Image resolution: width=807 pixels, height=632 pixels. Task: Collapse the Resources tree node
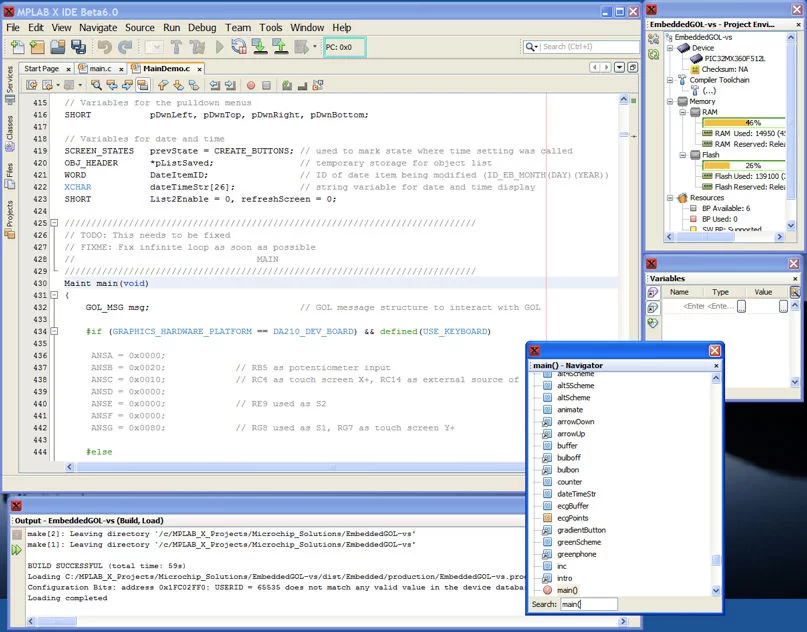(x=670, y=198)
